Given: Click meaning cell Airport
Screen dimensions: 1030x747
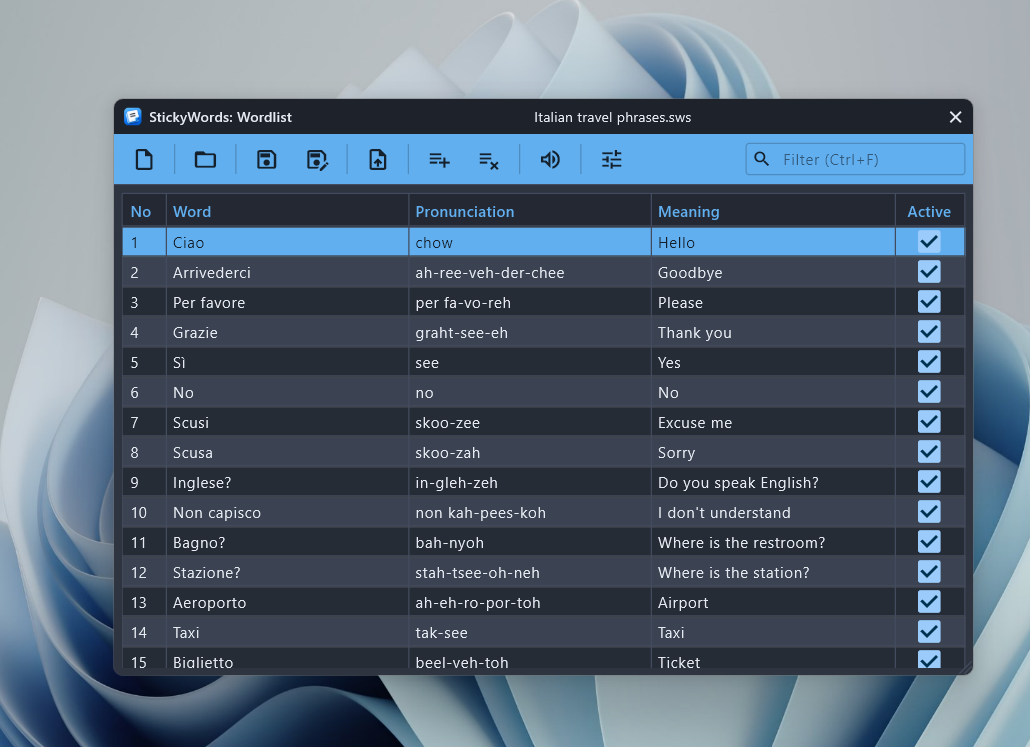Looking at the screenshot, I should coord(772,602).
